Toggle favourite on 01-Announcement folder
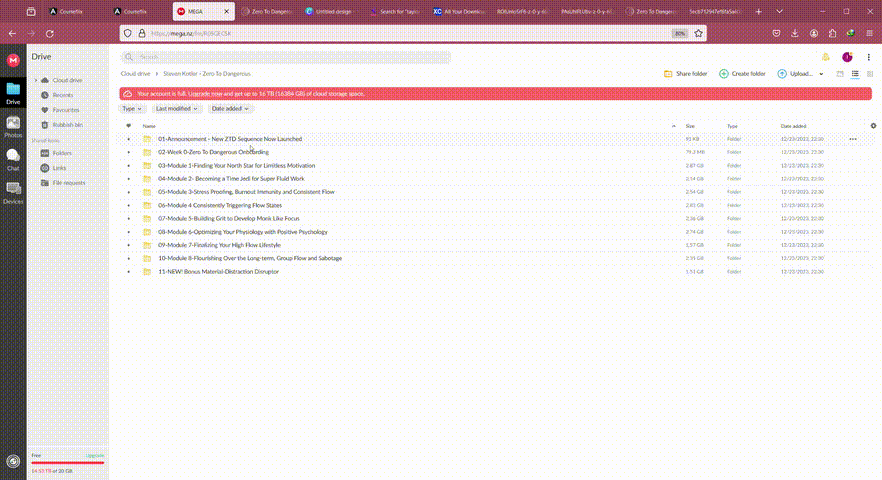Screen dimensions: 882x480 pyautogui.click(x=129, y=139)
